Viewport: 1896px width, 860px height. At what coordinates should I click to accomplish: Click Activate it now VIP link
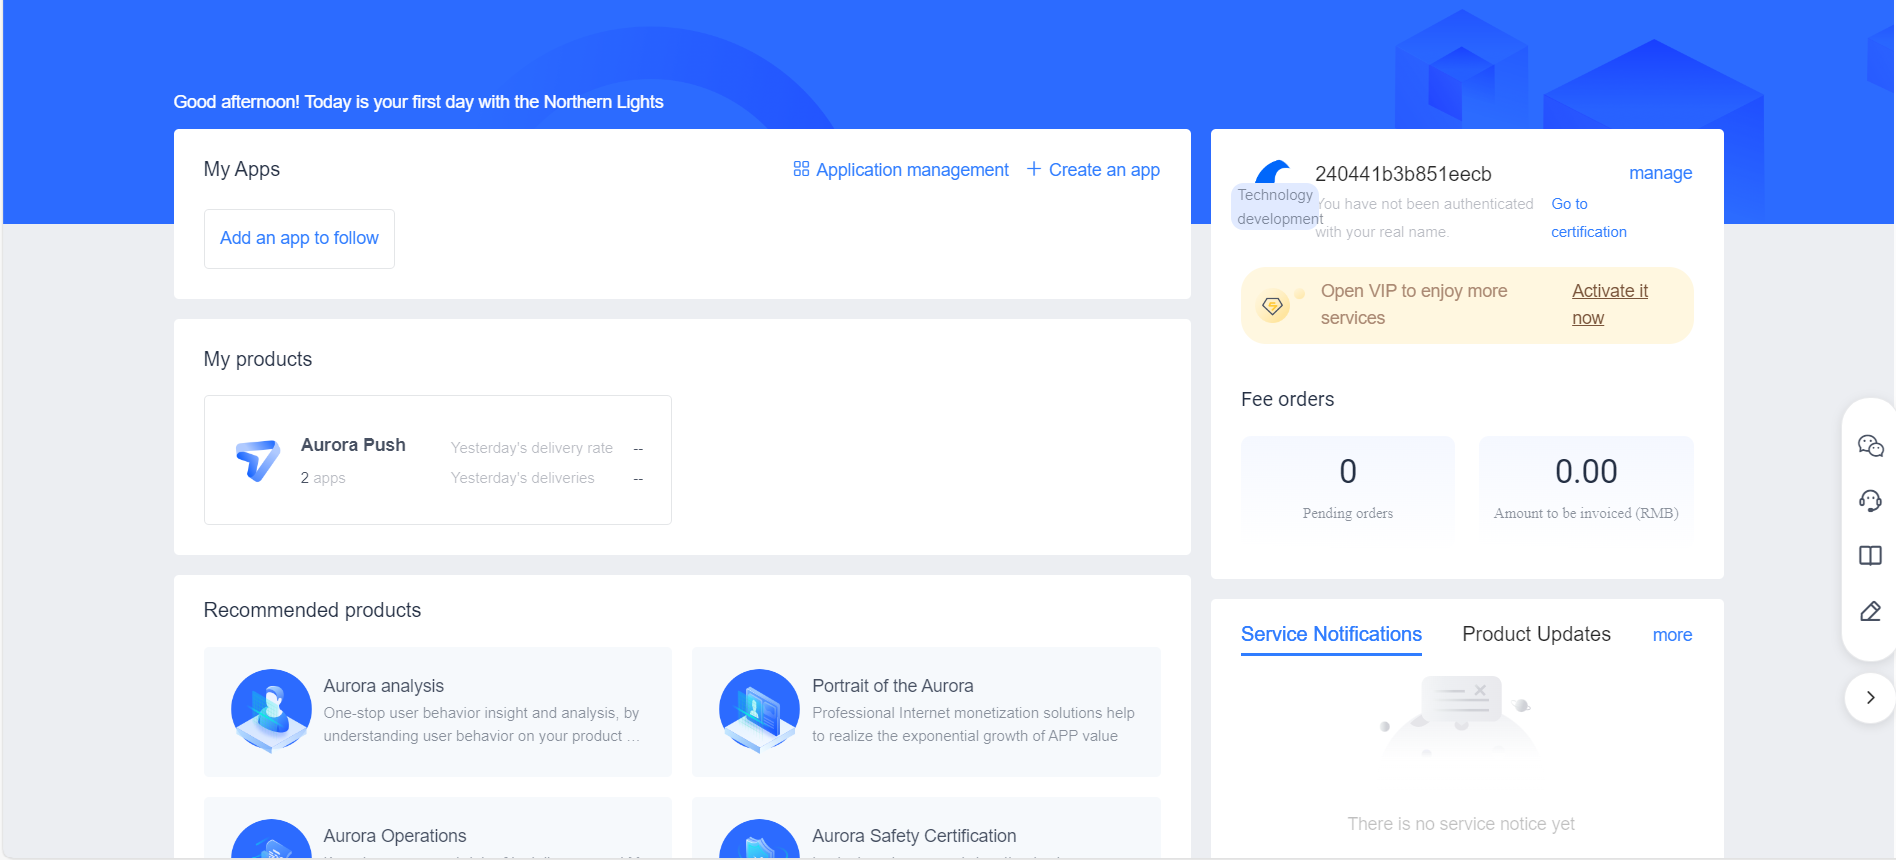point(1610,304)
